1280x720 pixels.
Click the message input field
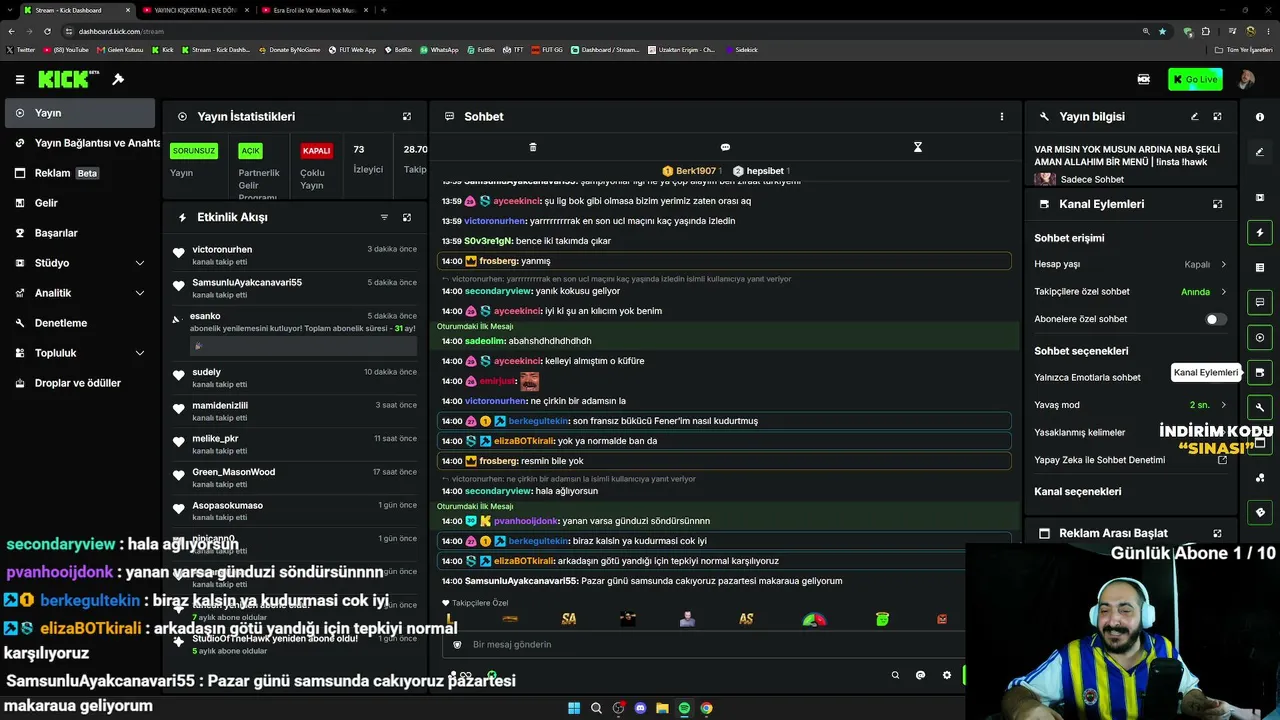pos(705,645)
